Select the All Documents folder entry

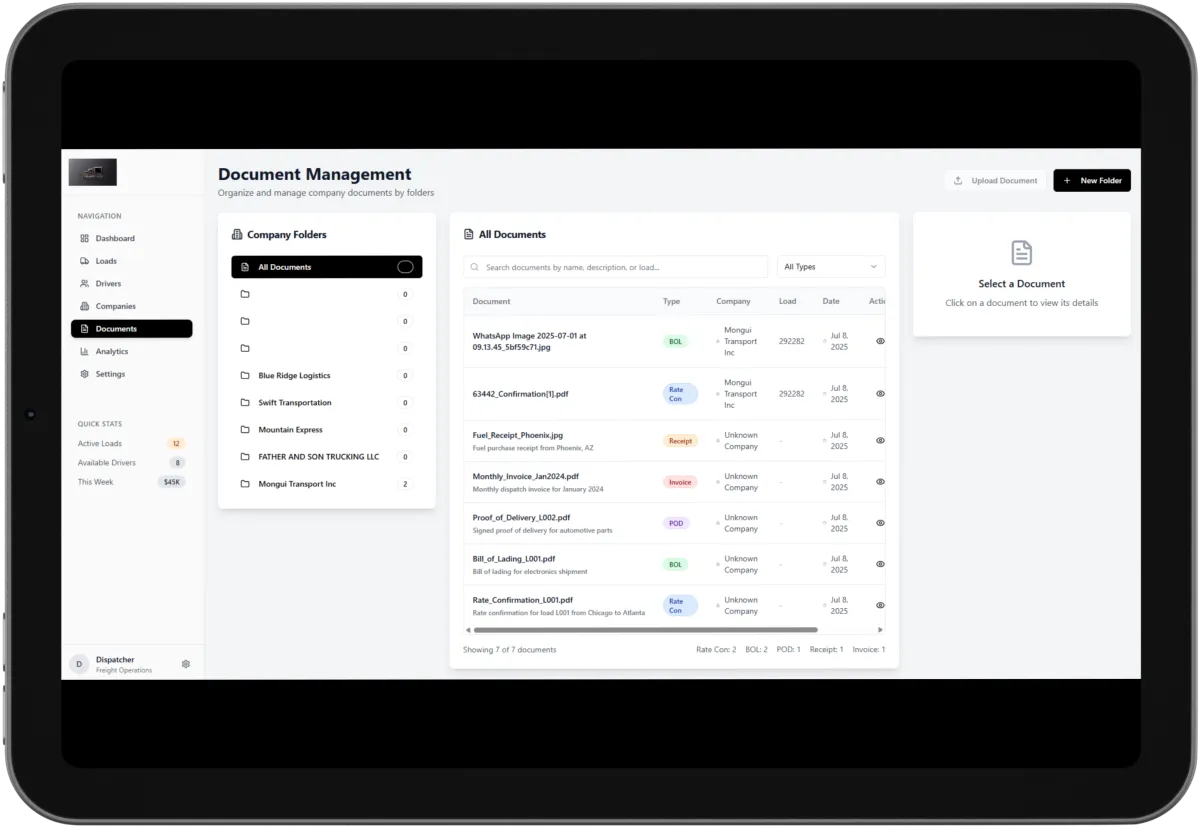(x=327, y=267)
